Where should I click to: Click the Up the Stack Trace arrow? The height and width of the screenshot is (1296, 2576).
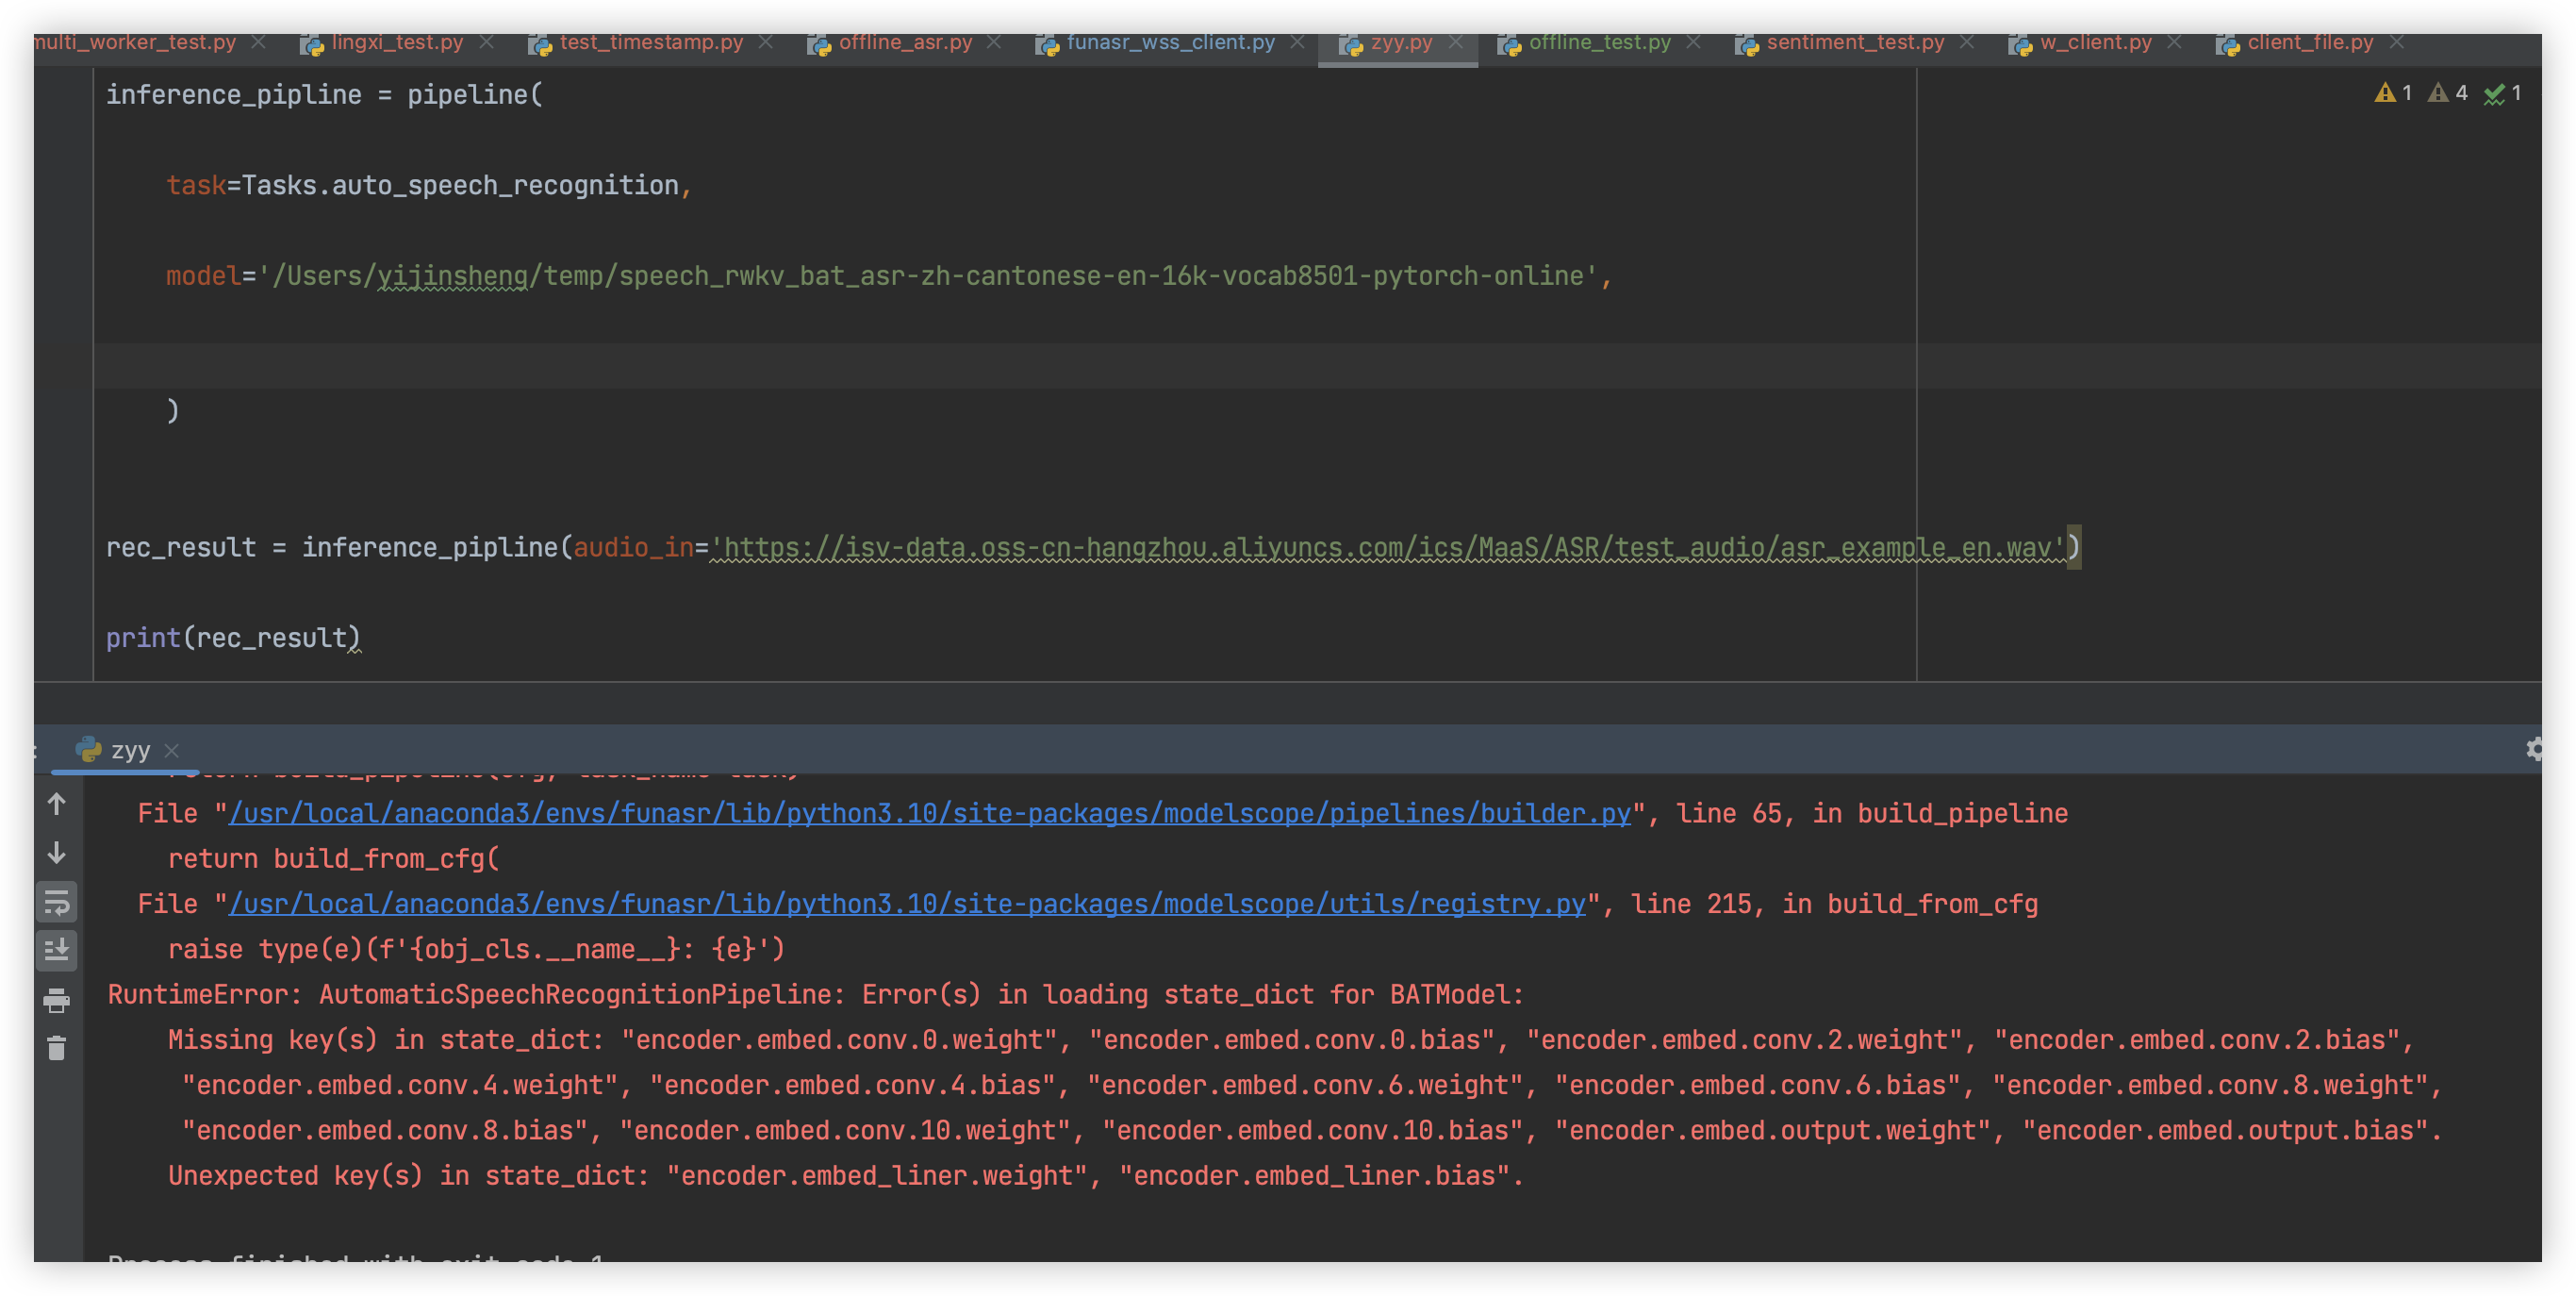[x=57, y=804]
